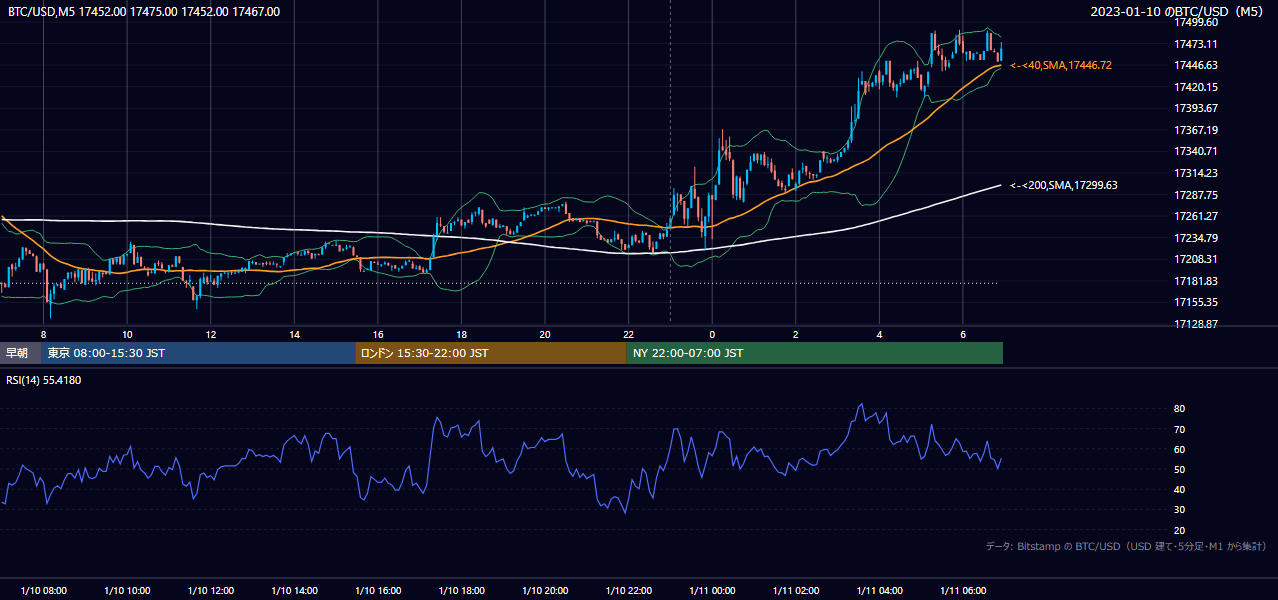Click the 東京 08:00-15:30 JST session bar
The width and height of the screenshot is (1278, 600).
click(x=198, y=353)
